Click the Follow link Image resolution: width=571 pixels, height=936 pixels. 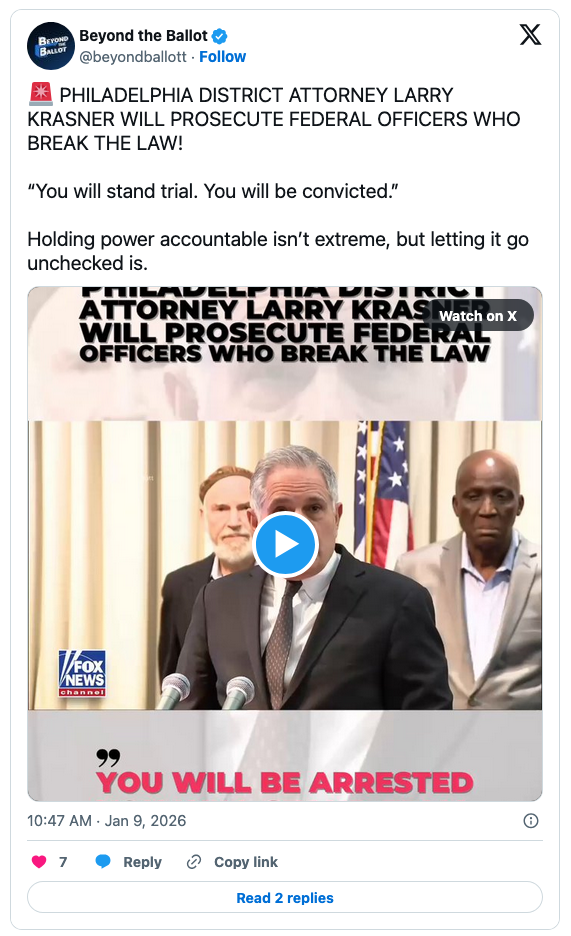(x=222, y=57)
